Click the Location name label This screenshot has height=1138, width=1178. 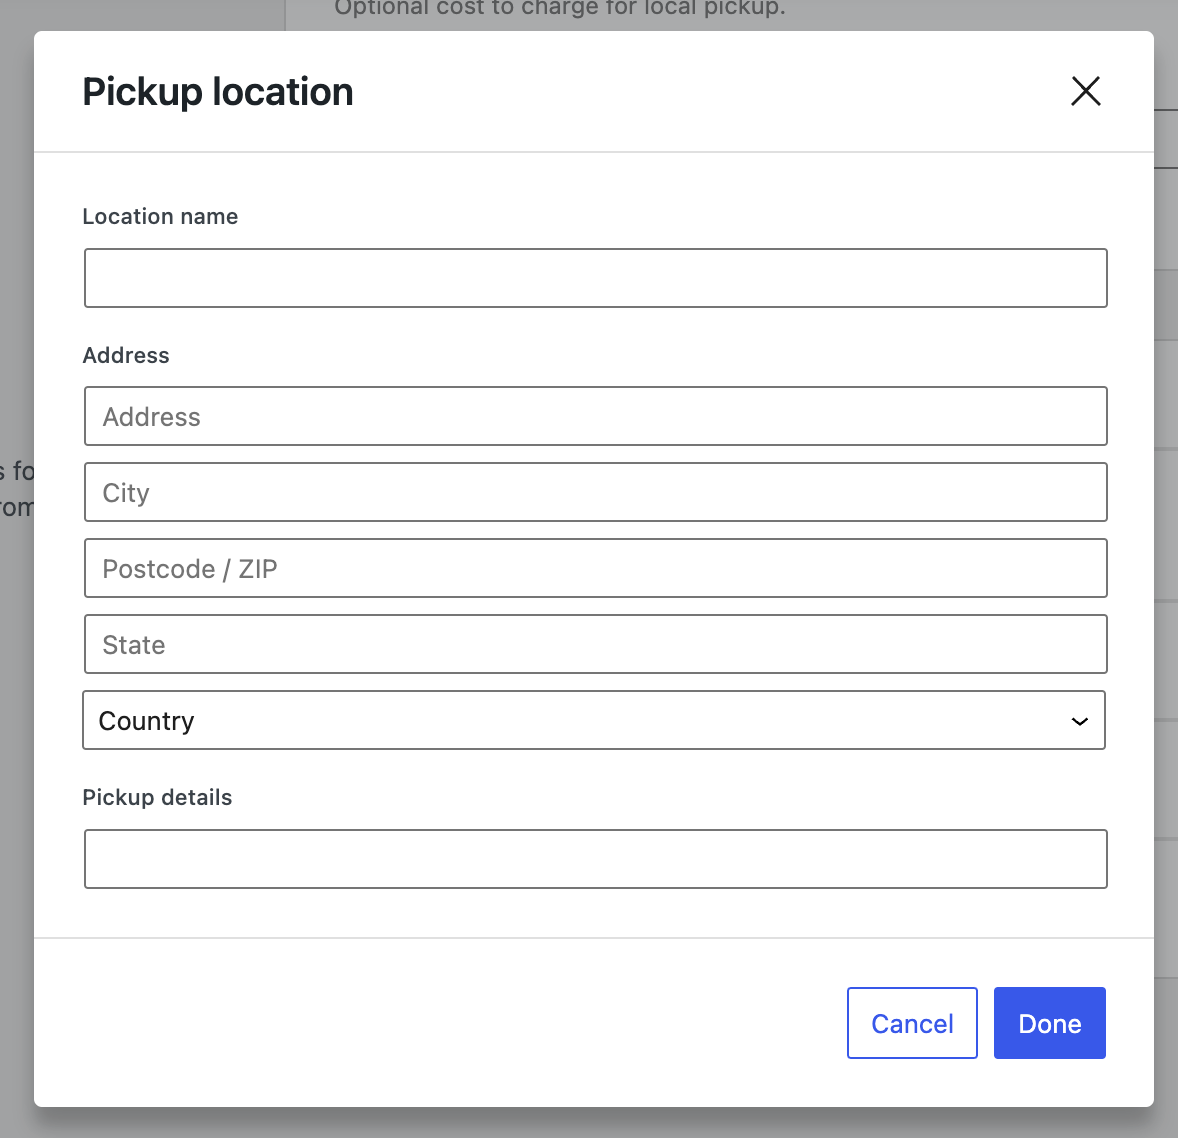click(x=160, y=216)
